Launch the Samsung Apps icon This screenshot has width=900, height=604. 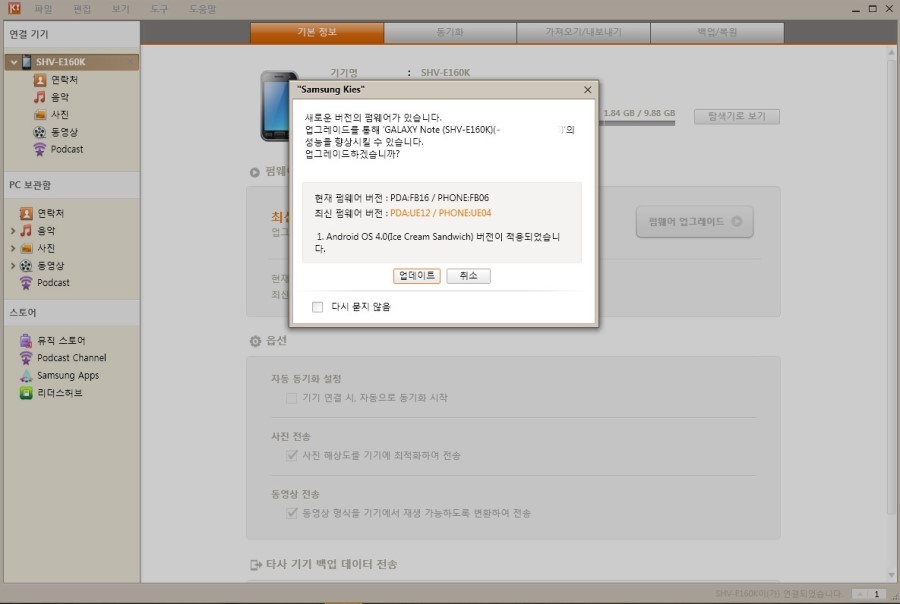pos(26,375)
